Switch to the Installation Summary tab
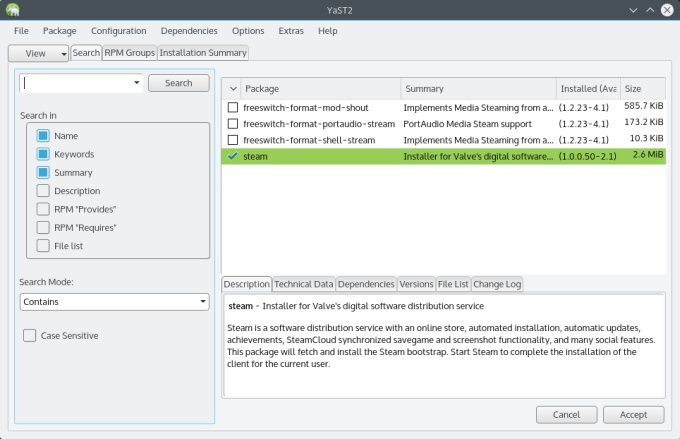 click(203, 53)
